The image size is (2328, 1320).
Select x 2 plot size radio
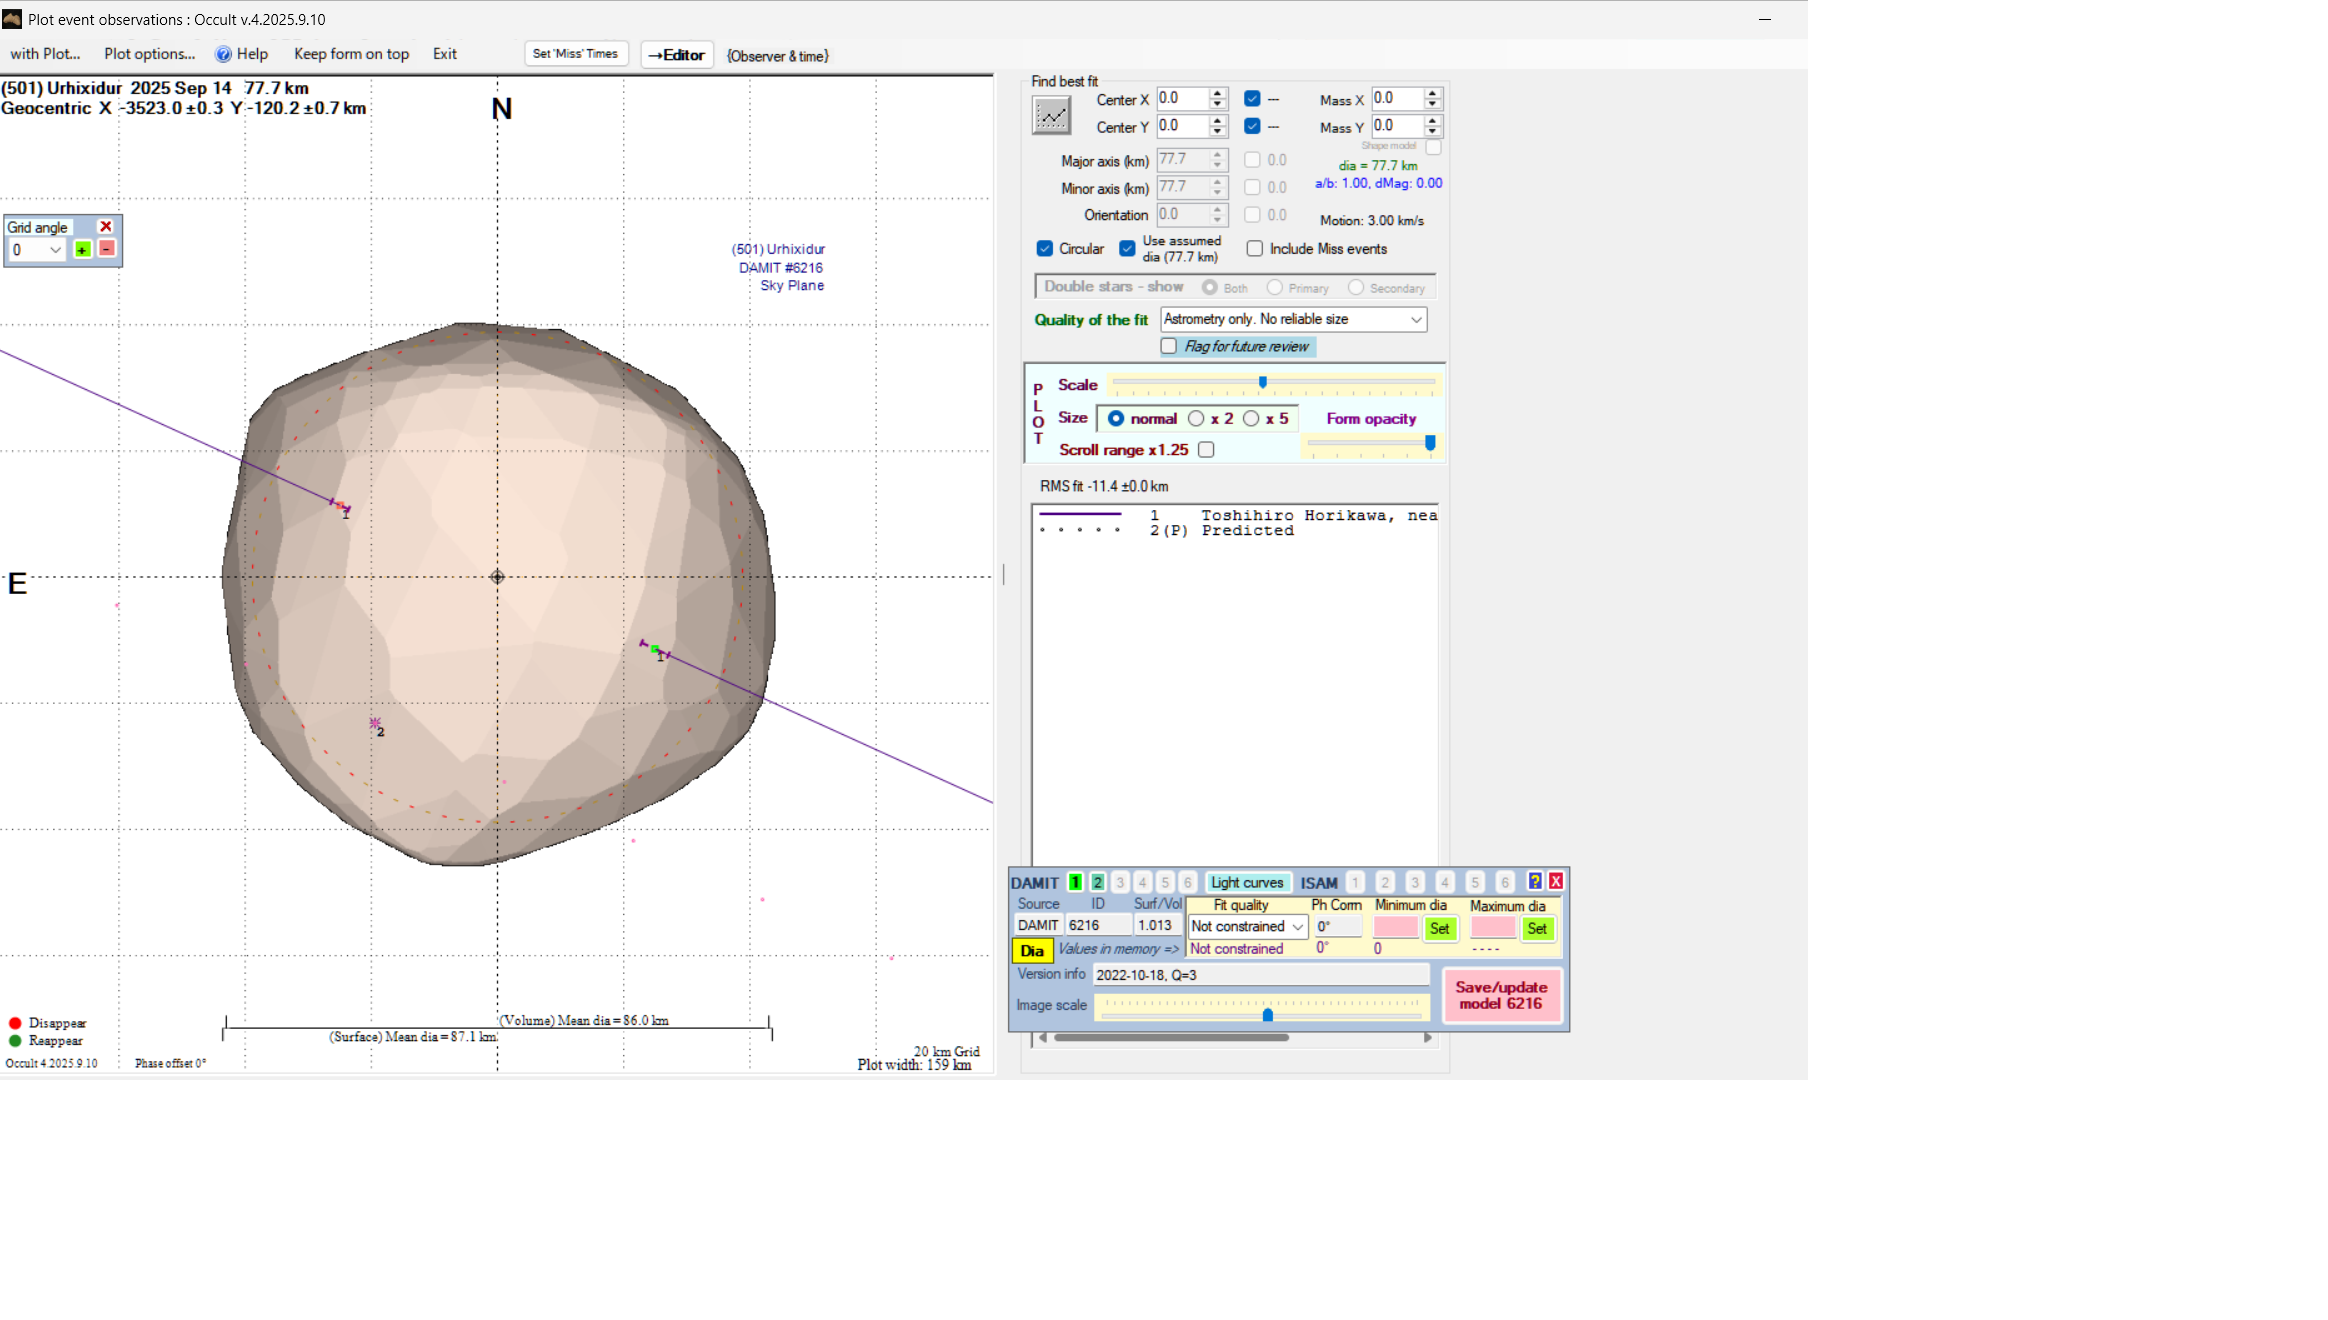[x=1196, y=419]
